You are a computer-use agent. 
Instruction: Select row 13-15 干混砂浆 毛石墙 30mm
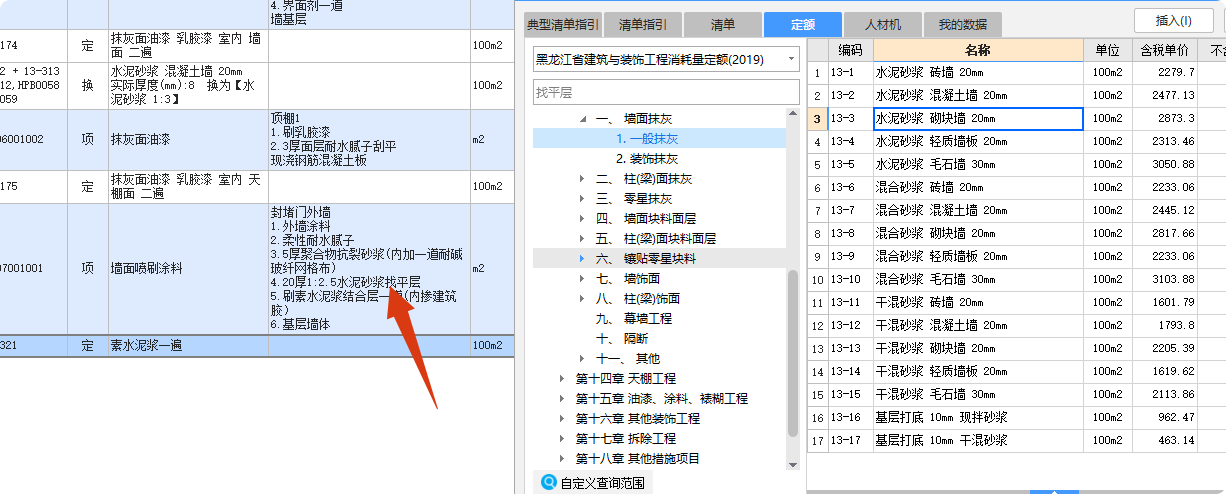tap(1015, 394)
